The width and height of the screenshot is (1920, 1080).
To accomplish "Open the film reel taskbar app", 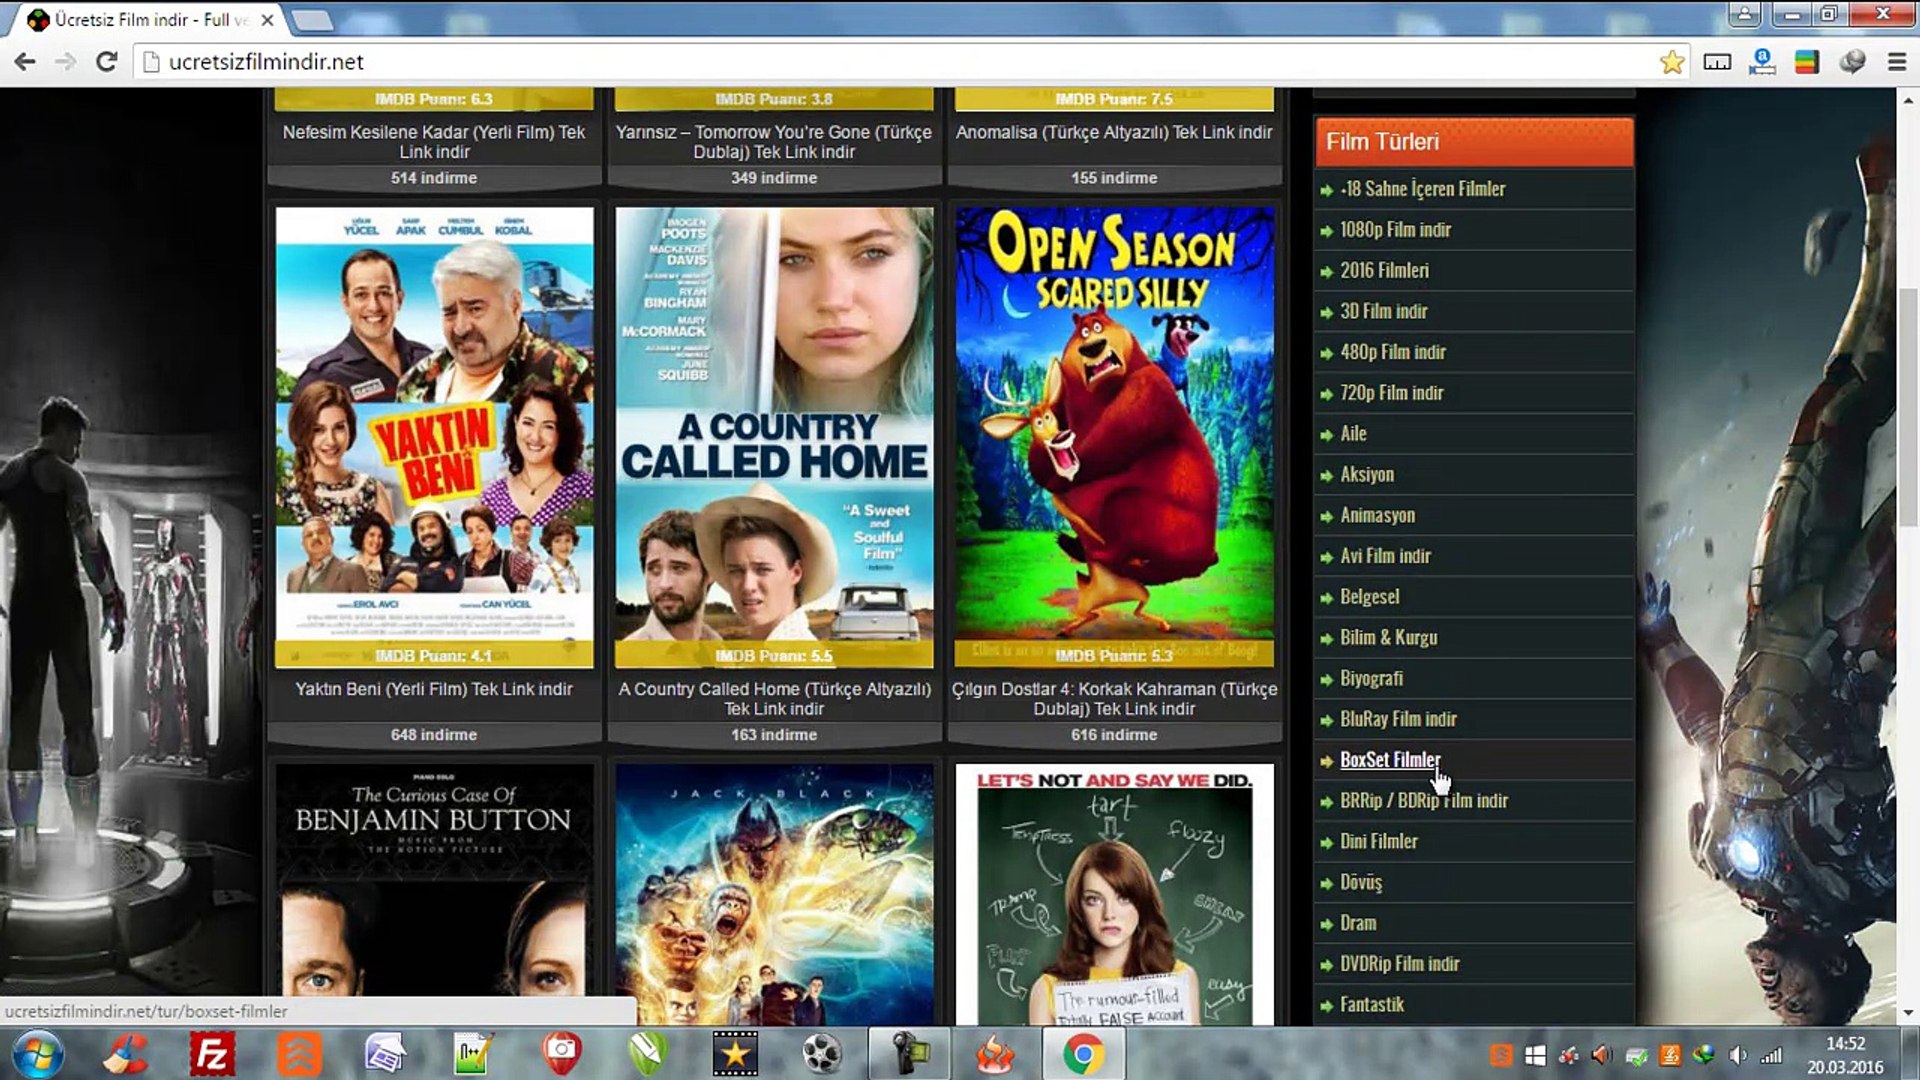I will [x=822, y=1054].
